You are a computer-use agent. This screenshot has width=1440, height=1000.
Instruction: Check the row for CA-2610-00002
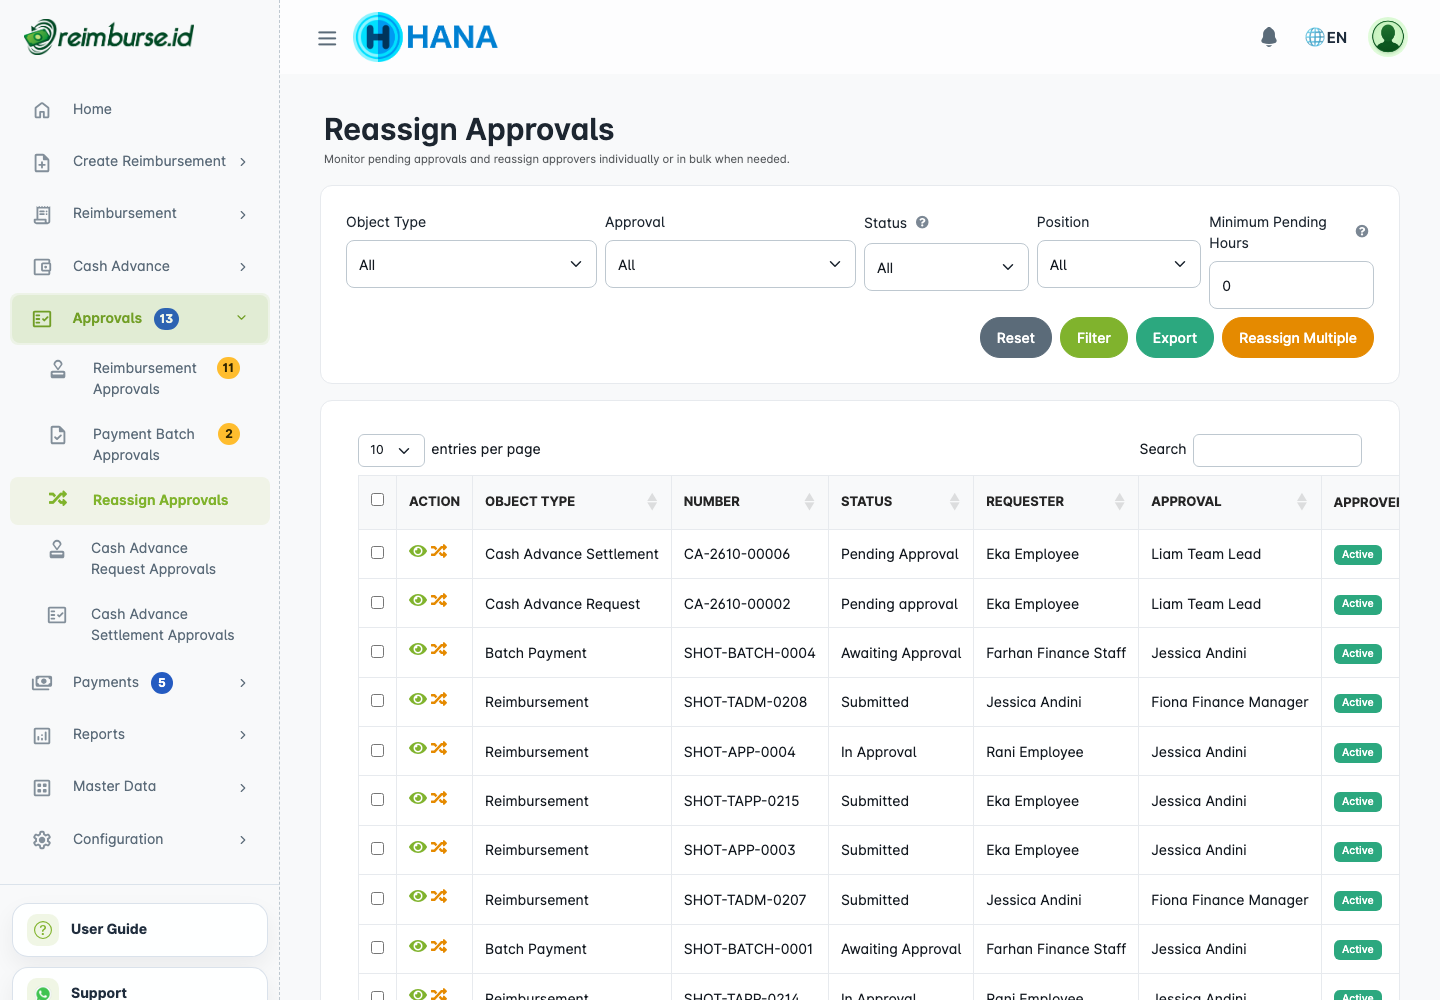coord(377,602)
